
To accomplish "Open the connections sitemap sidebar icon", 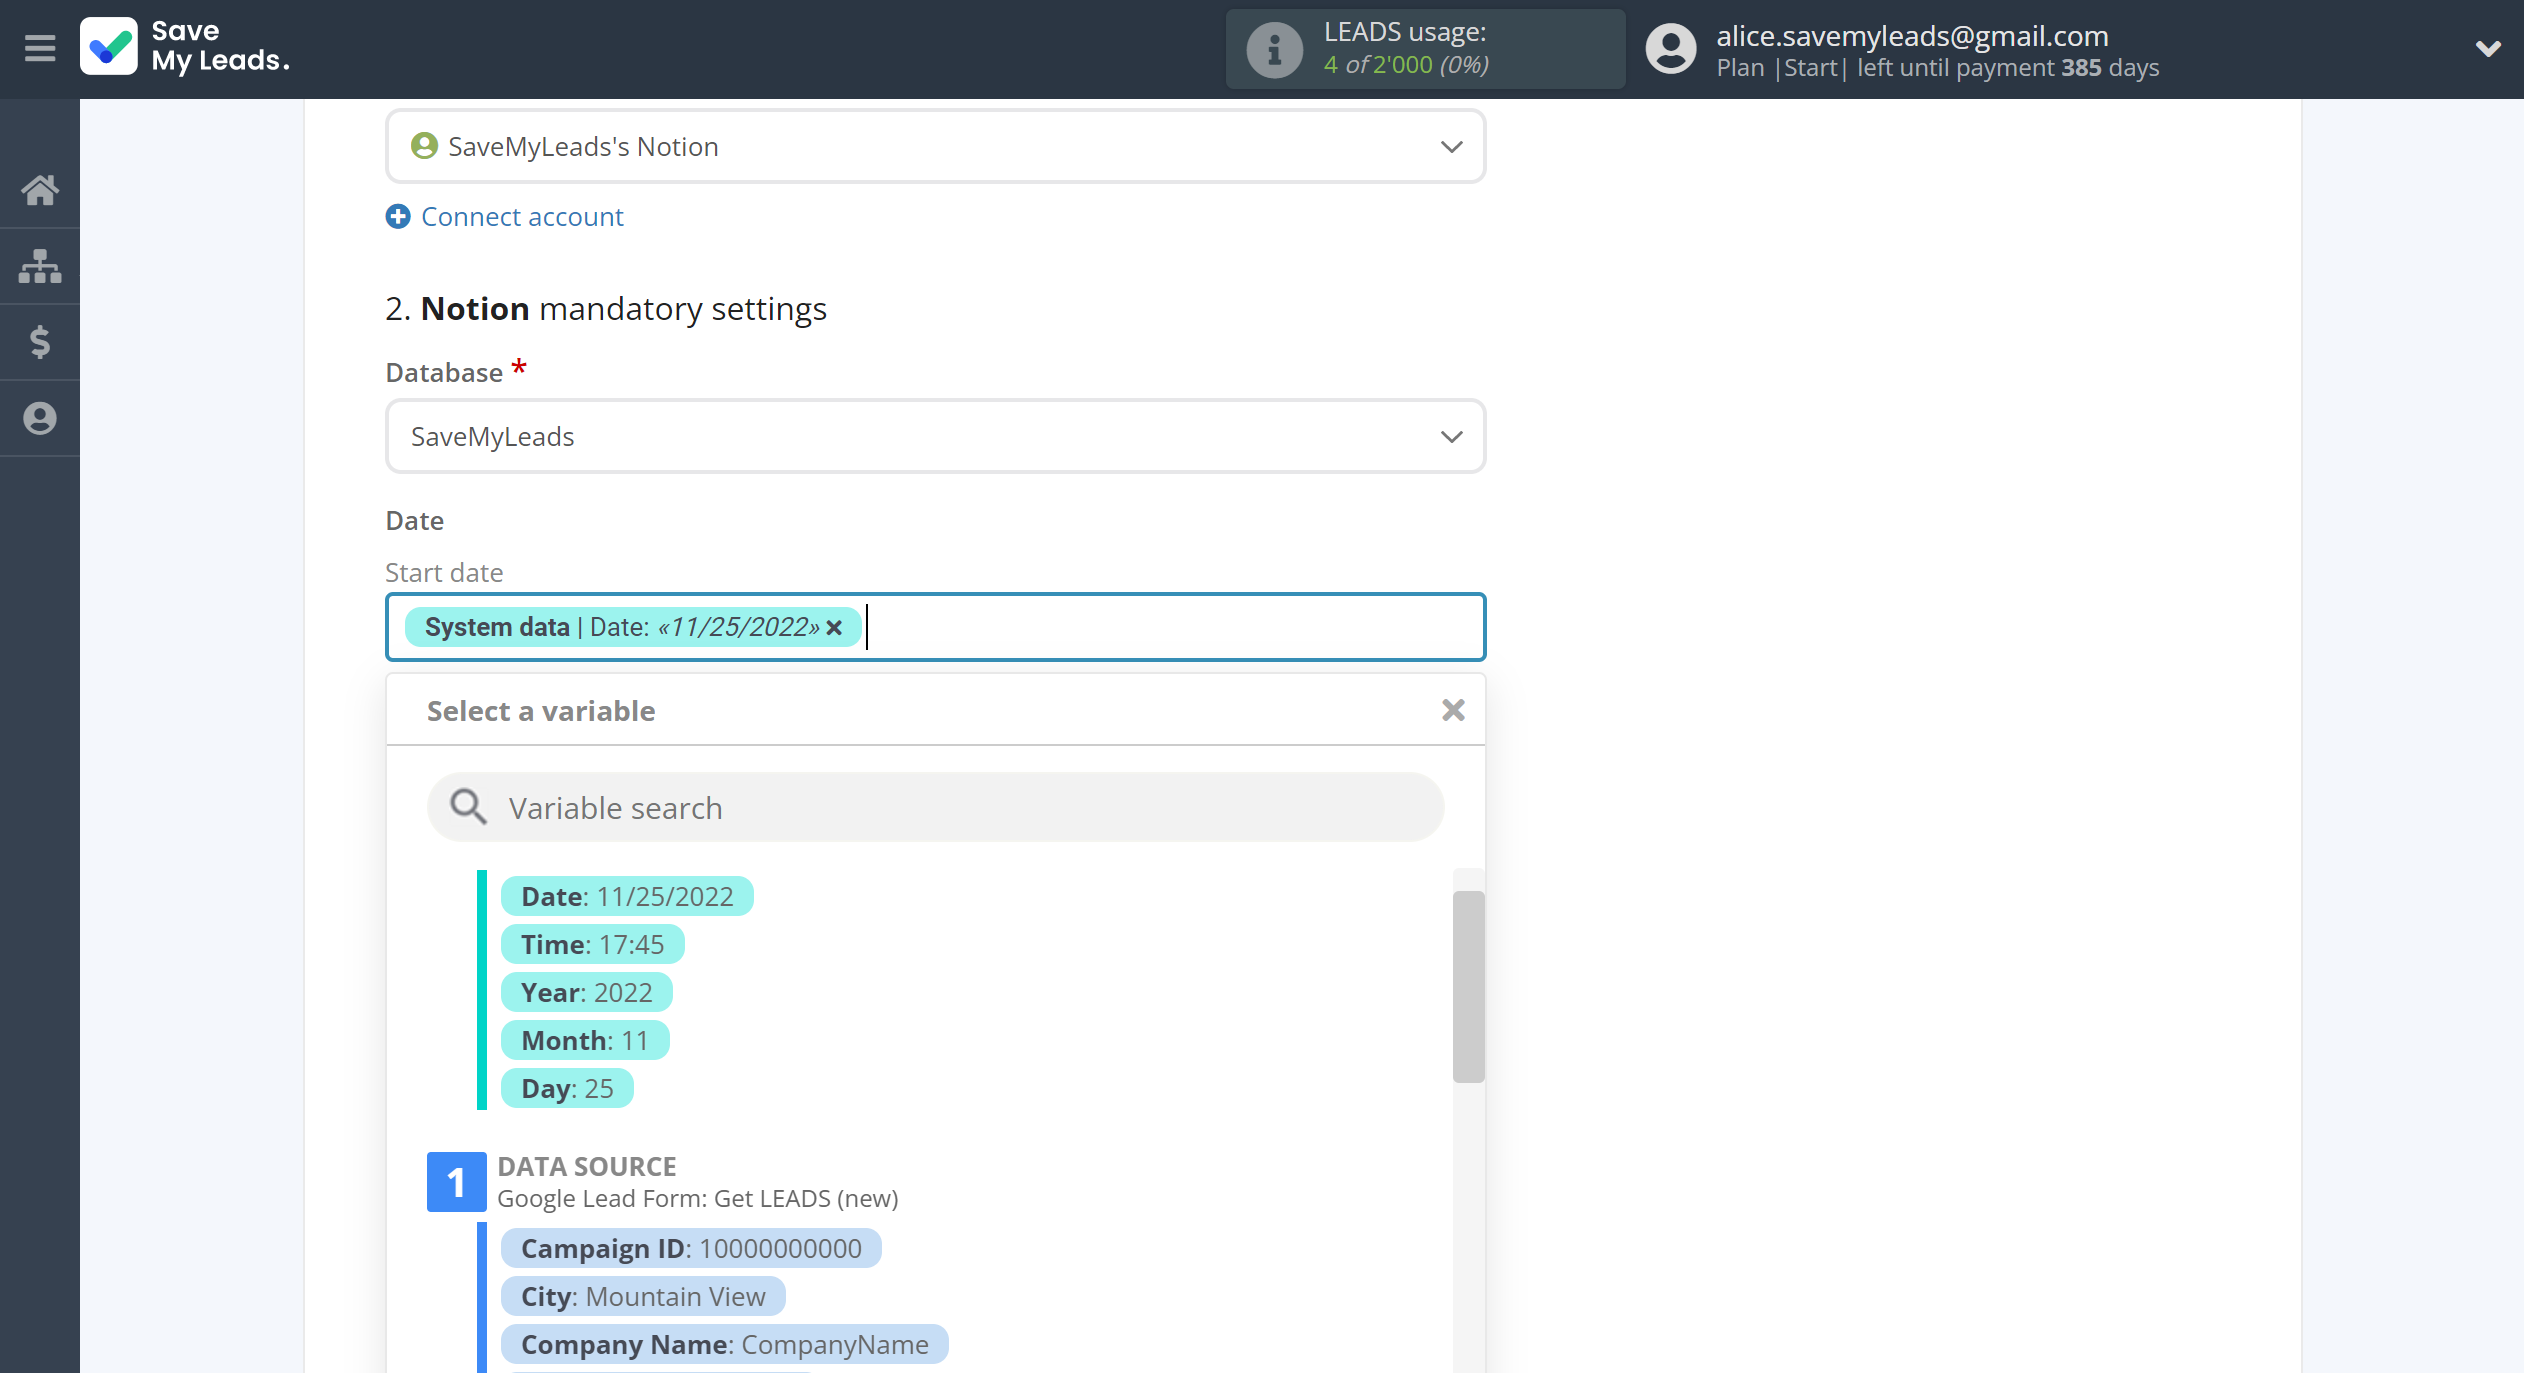I will [40, 266].
